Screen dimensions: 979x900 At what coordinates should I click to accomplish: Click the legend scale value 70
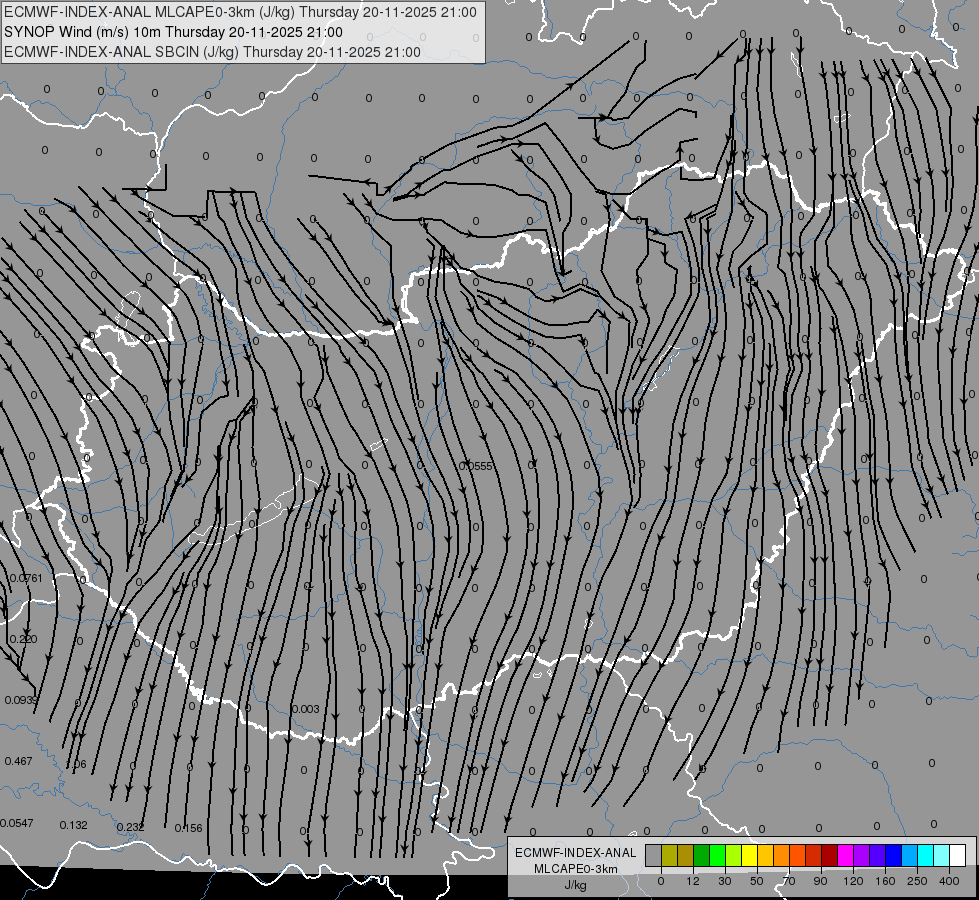[x=789, y=881]
